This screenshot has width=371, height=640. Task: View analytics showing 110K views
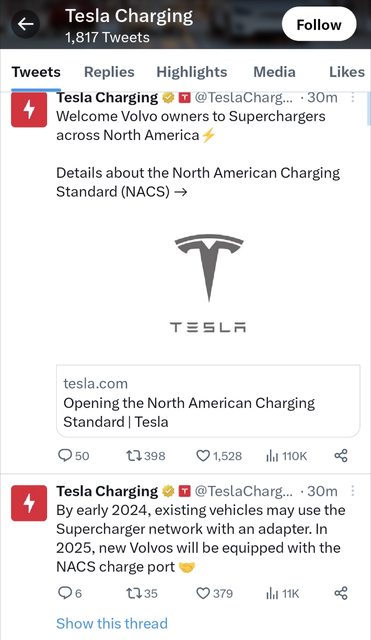pos(286,456)
